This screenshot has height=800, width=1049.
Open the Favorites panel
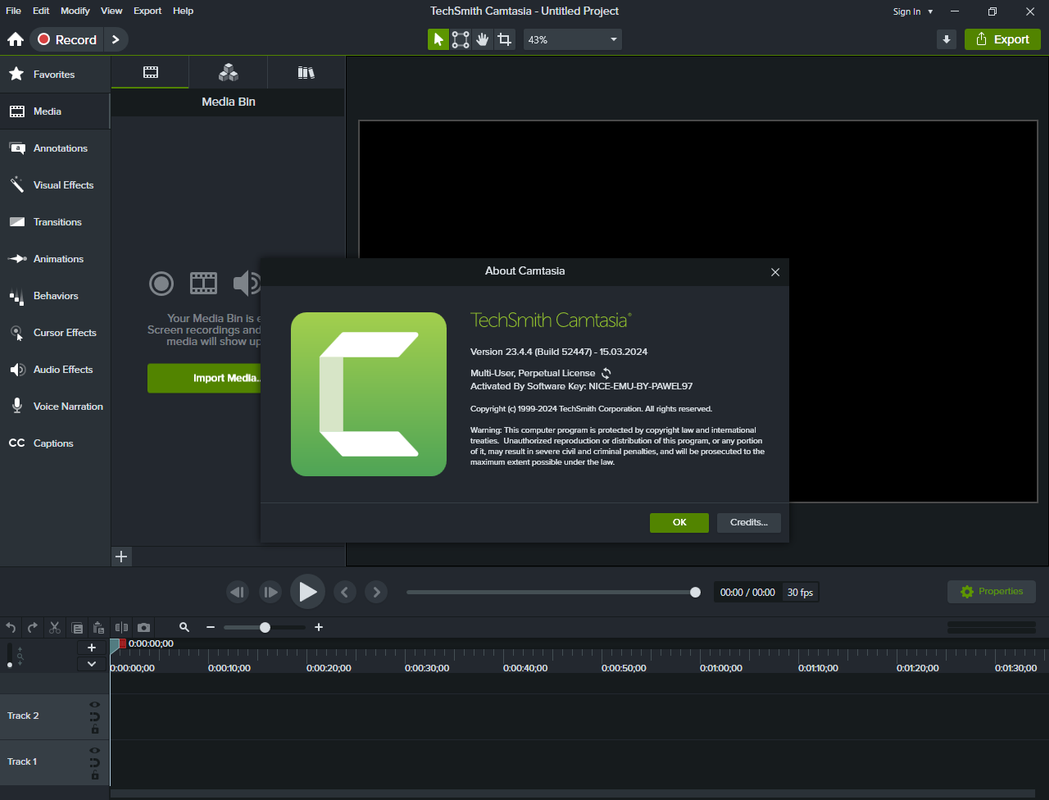click(55, 74)
